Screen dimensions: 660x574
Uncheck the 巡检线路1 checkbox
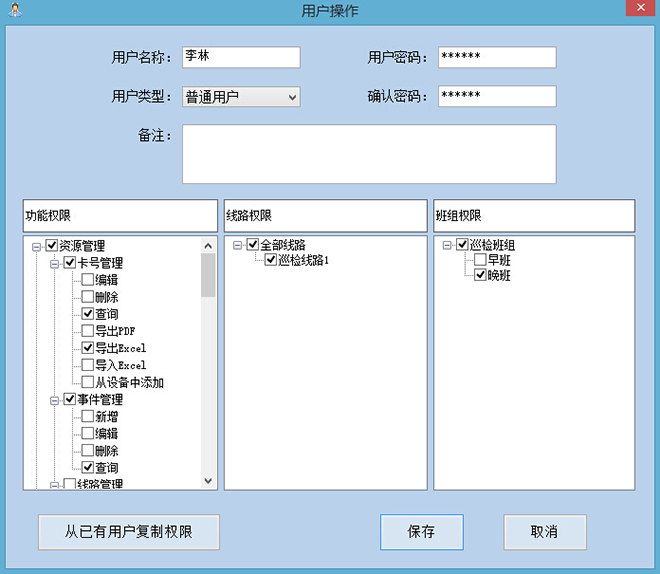[x=271, y=261]
